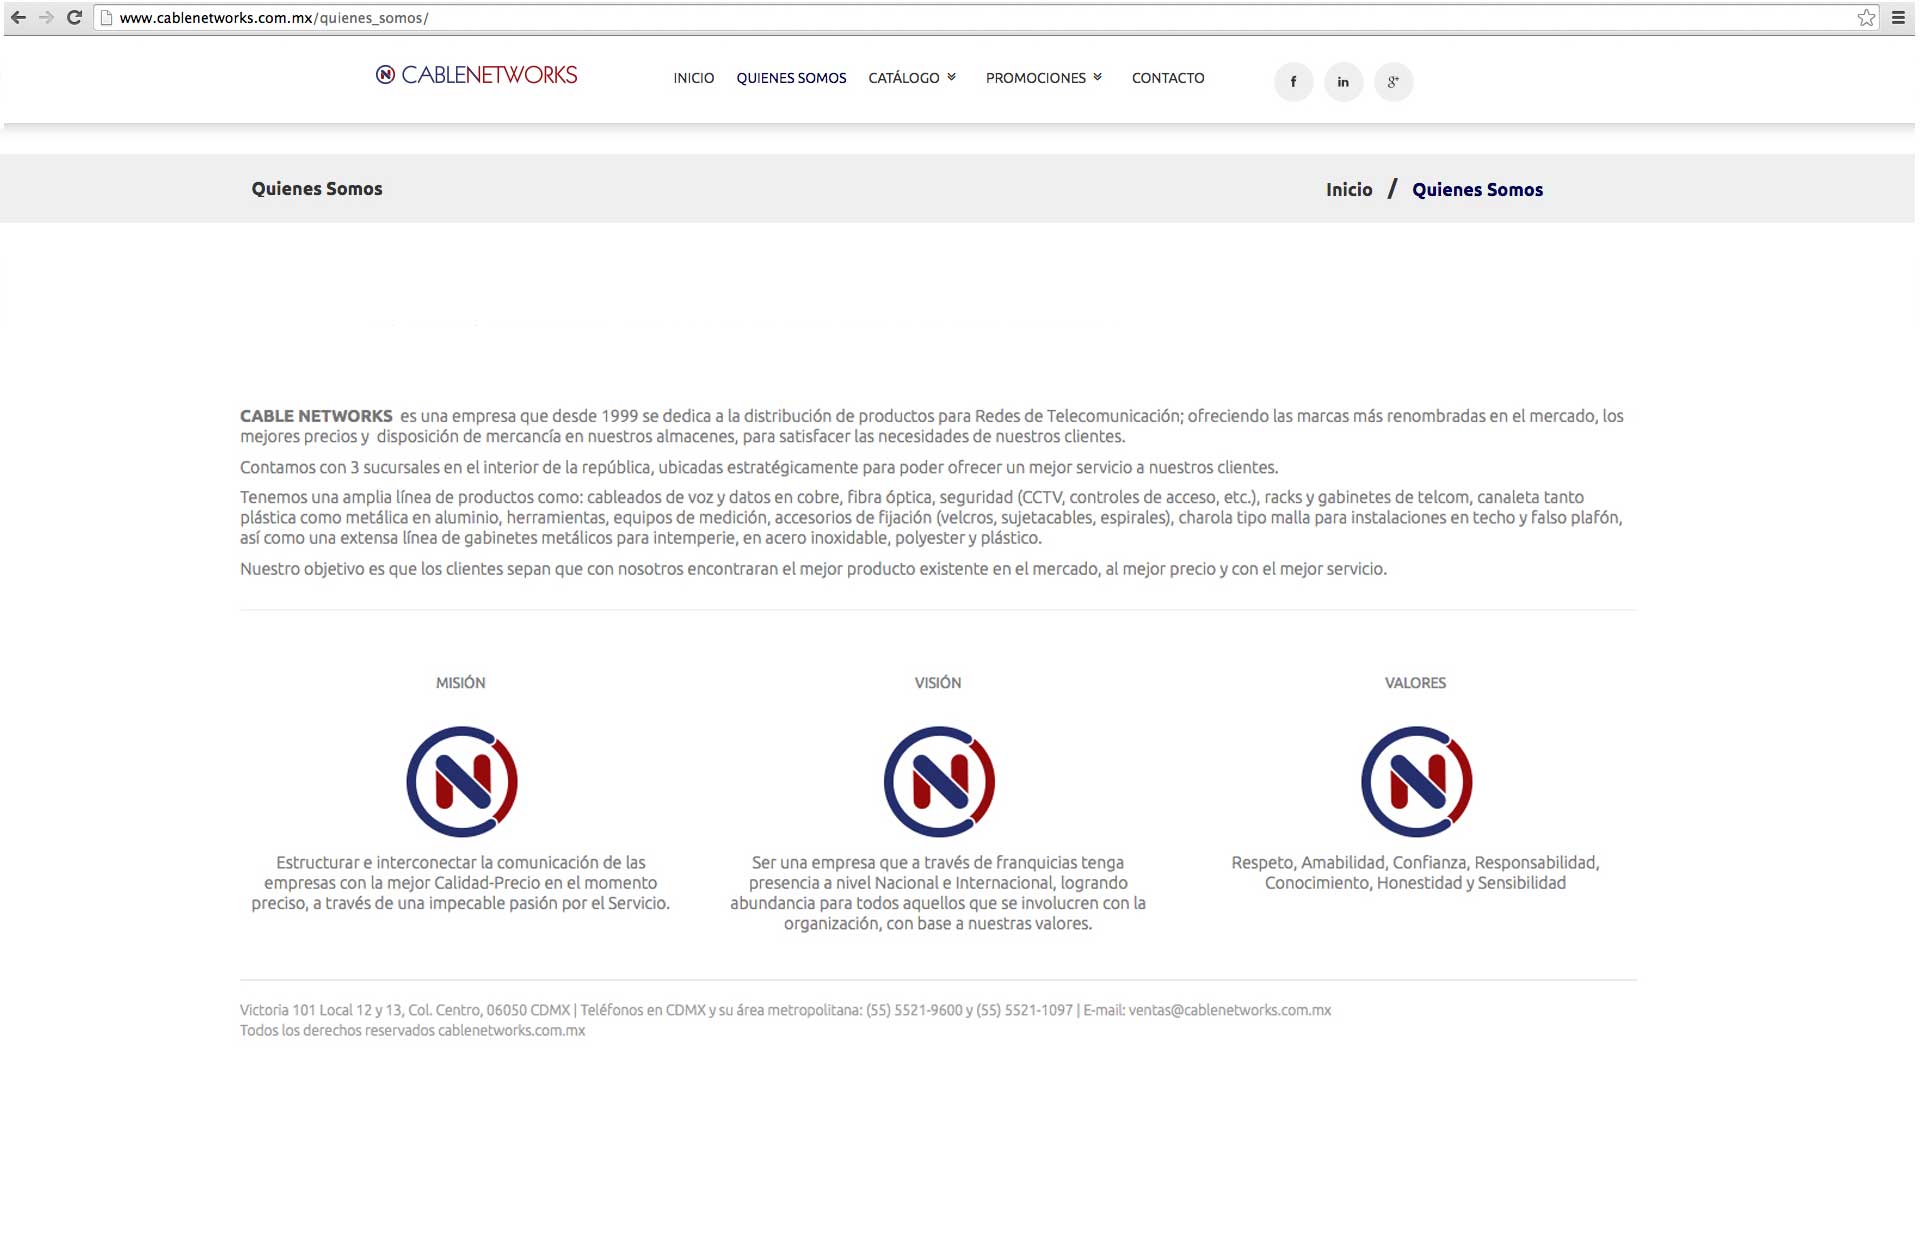Focus the URL address bar
This screenshot has height=1250, width=1920.
pyautogui.click(x=985, y=18)
